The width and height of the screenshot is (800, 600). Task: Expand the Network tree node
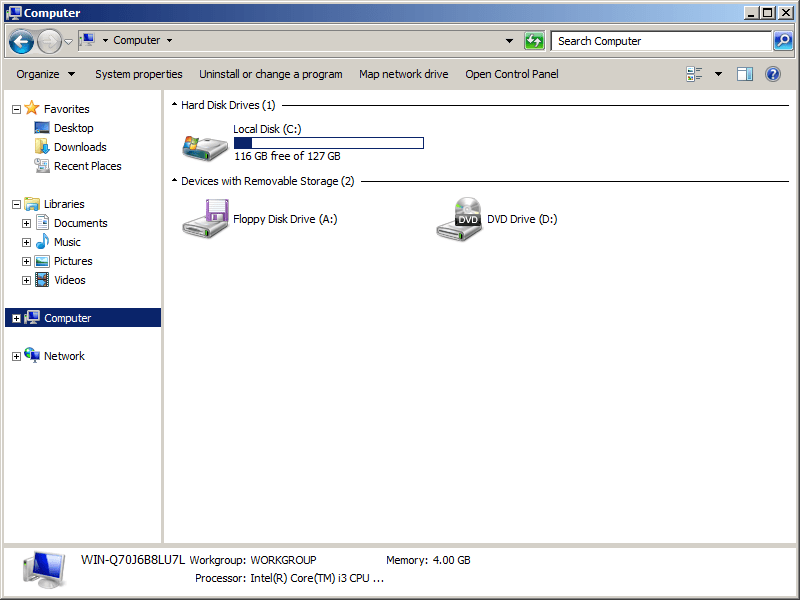click(16, 357)
